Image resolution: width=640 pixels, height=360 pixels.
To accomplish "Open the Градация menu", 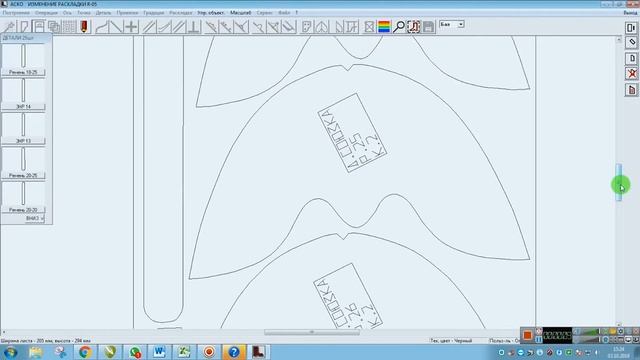I will click(153, 13).
